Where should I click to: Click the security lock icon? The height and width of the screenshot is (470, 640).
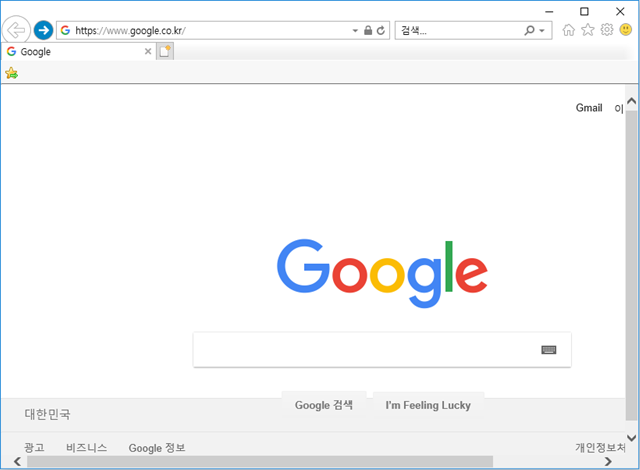(x=368, y=30)
